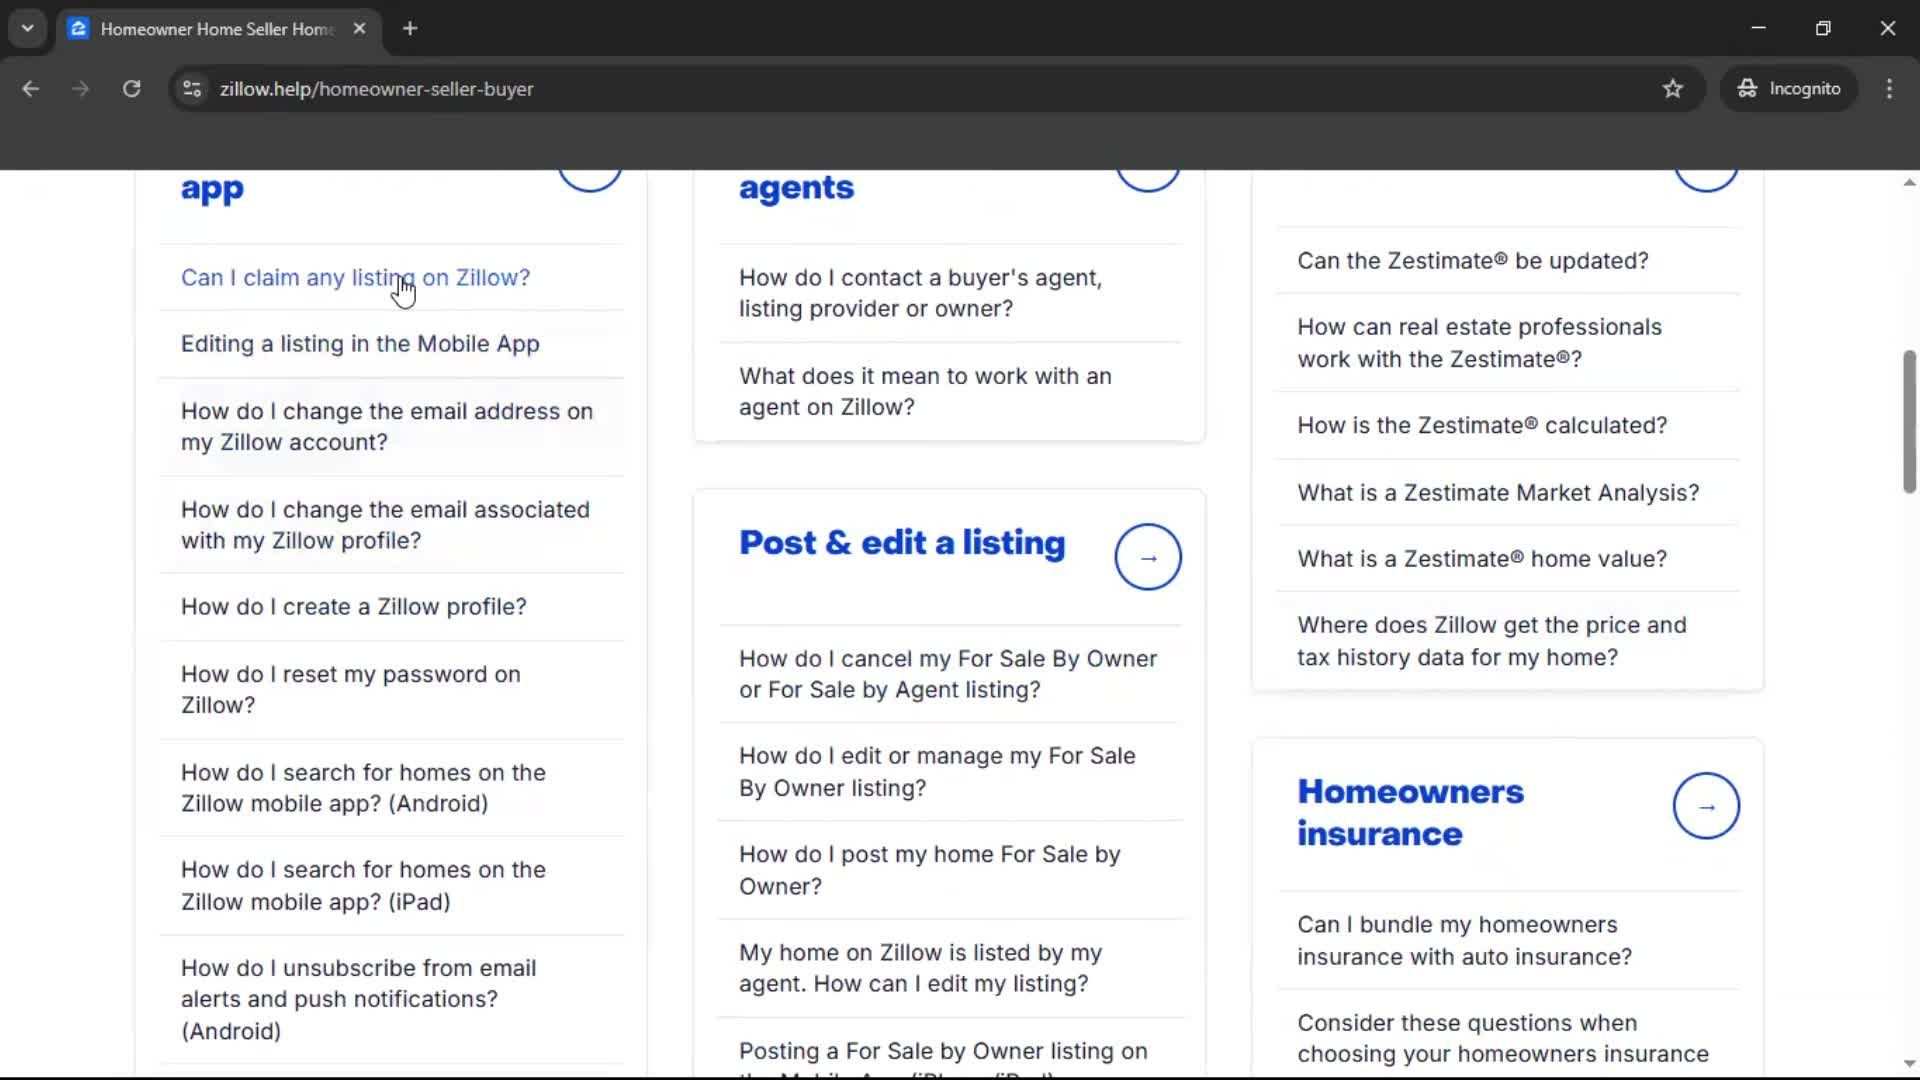This screenshot has width=1920, height=1080.
Task: Open 'Can I claim any listing on Zillow?'
Action: 355,278
